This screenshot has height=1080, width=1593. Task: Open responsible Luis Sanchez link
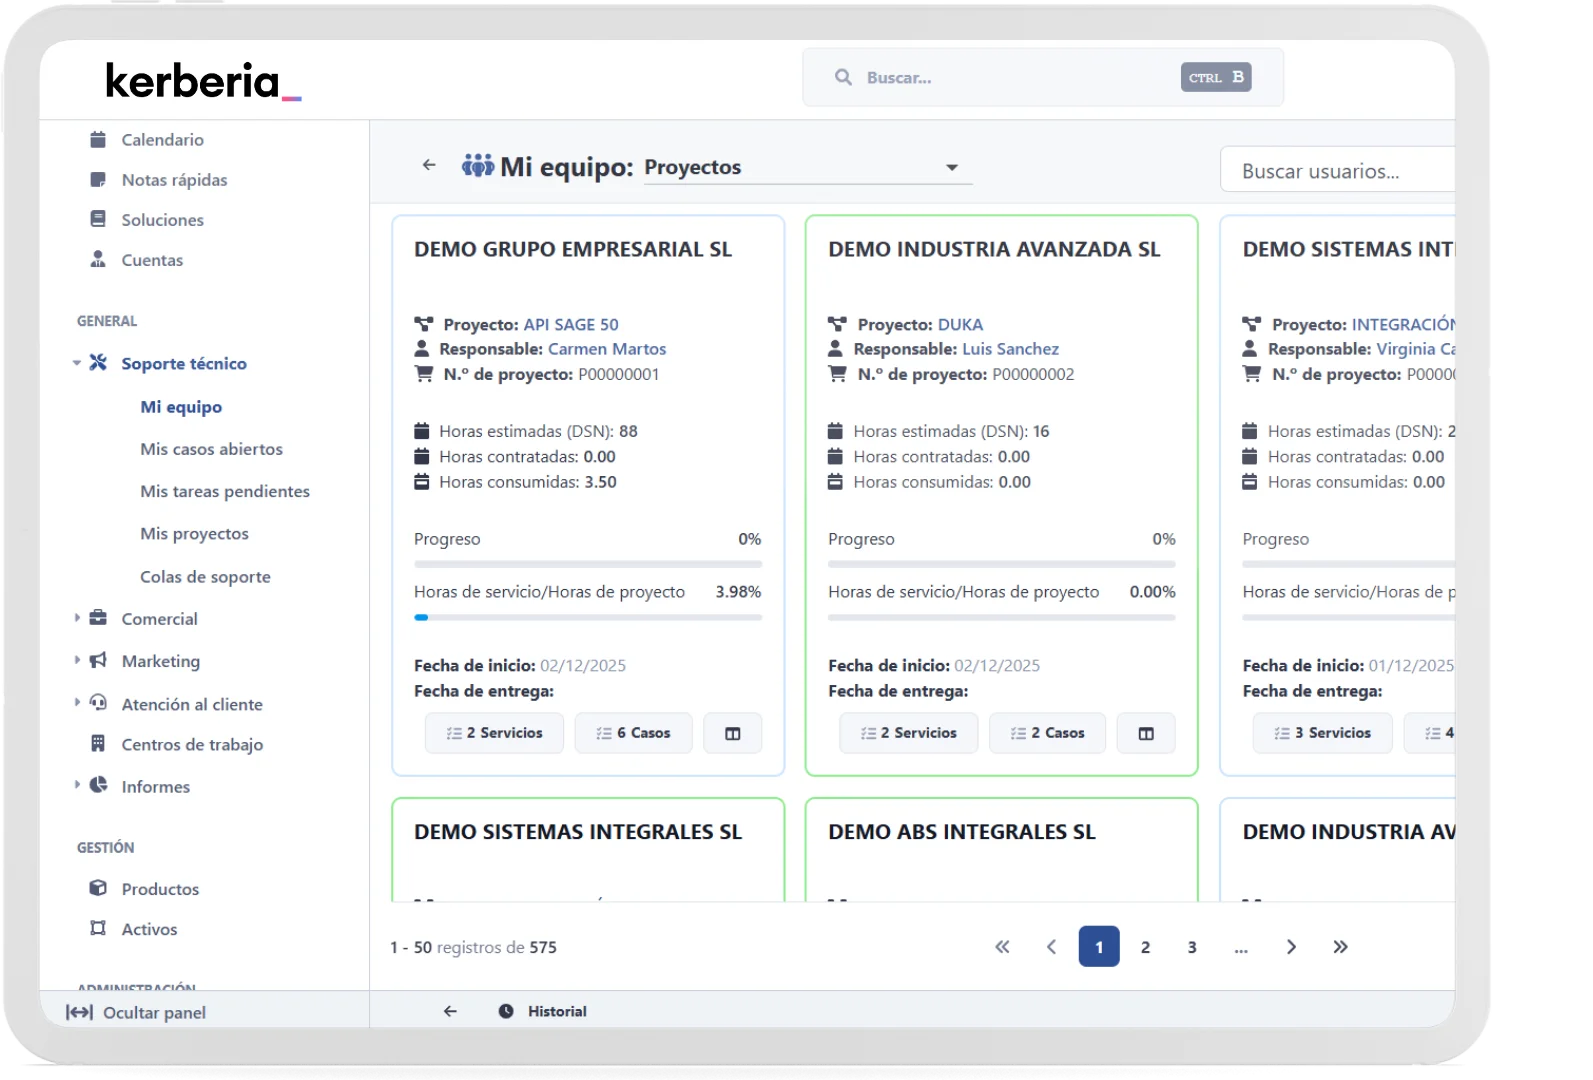[x=1010, y=349]
